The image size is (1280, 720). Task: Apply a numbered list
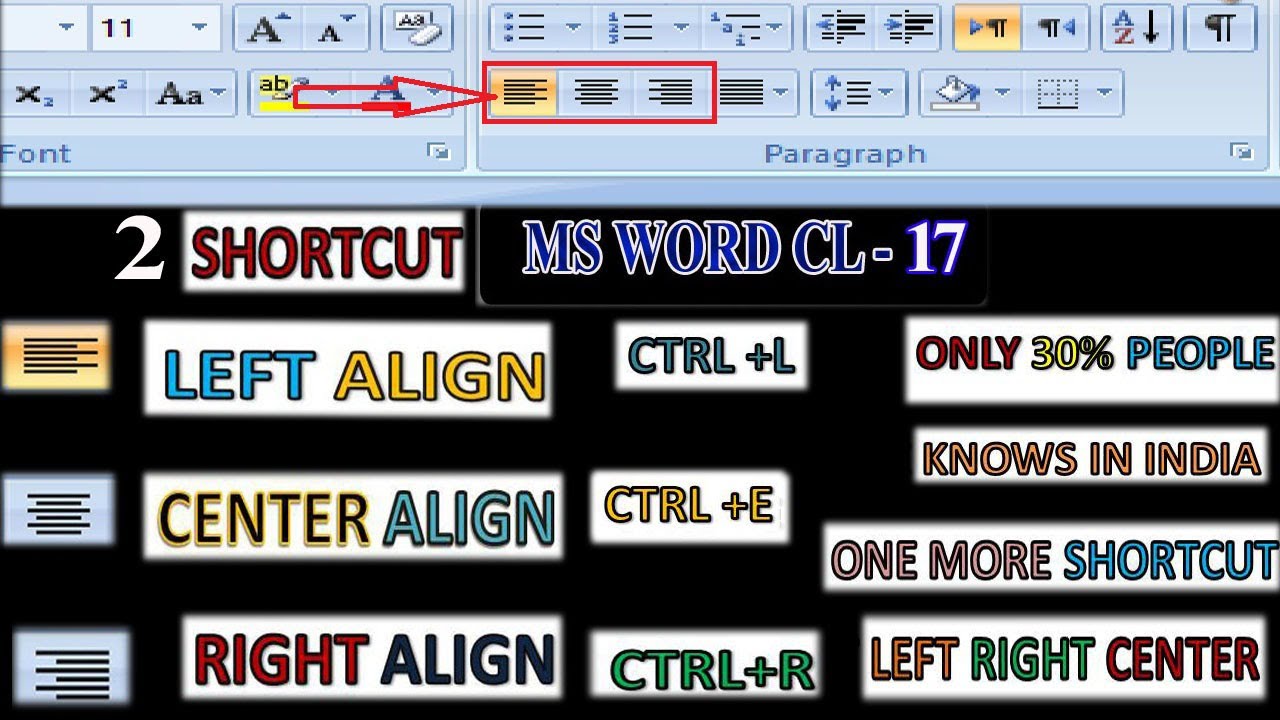[x=631, y=28]
